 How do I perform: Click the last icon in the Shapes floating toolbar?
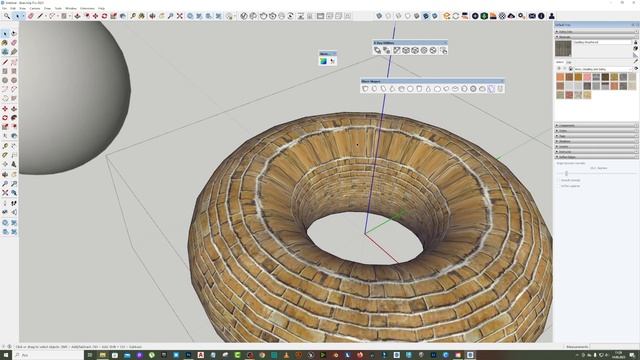pyautogui.click(x=500, y=89)
